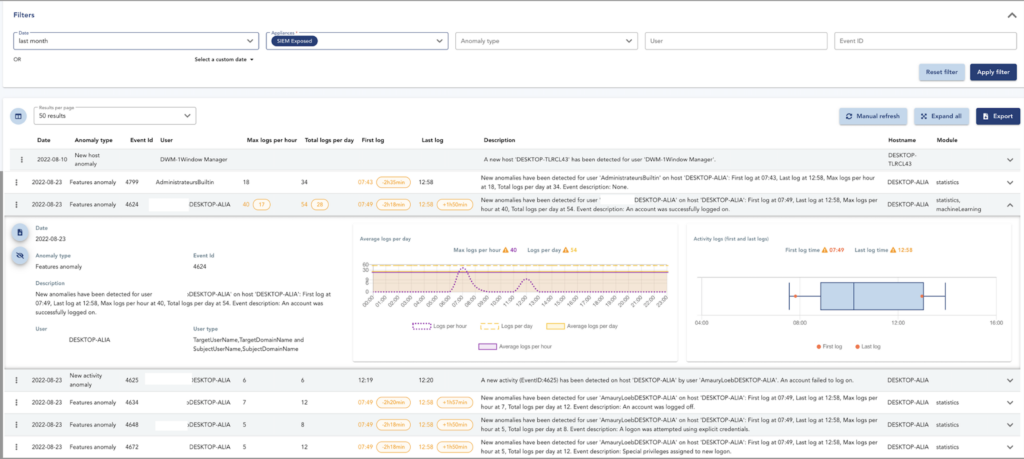
Task: Click the orange -2h35min badge next to 07:43
Action: tap(393, 182)
